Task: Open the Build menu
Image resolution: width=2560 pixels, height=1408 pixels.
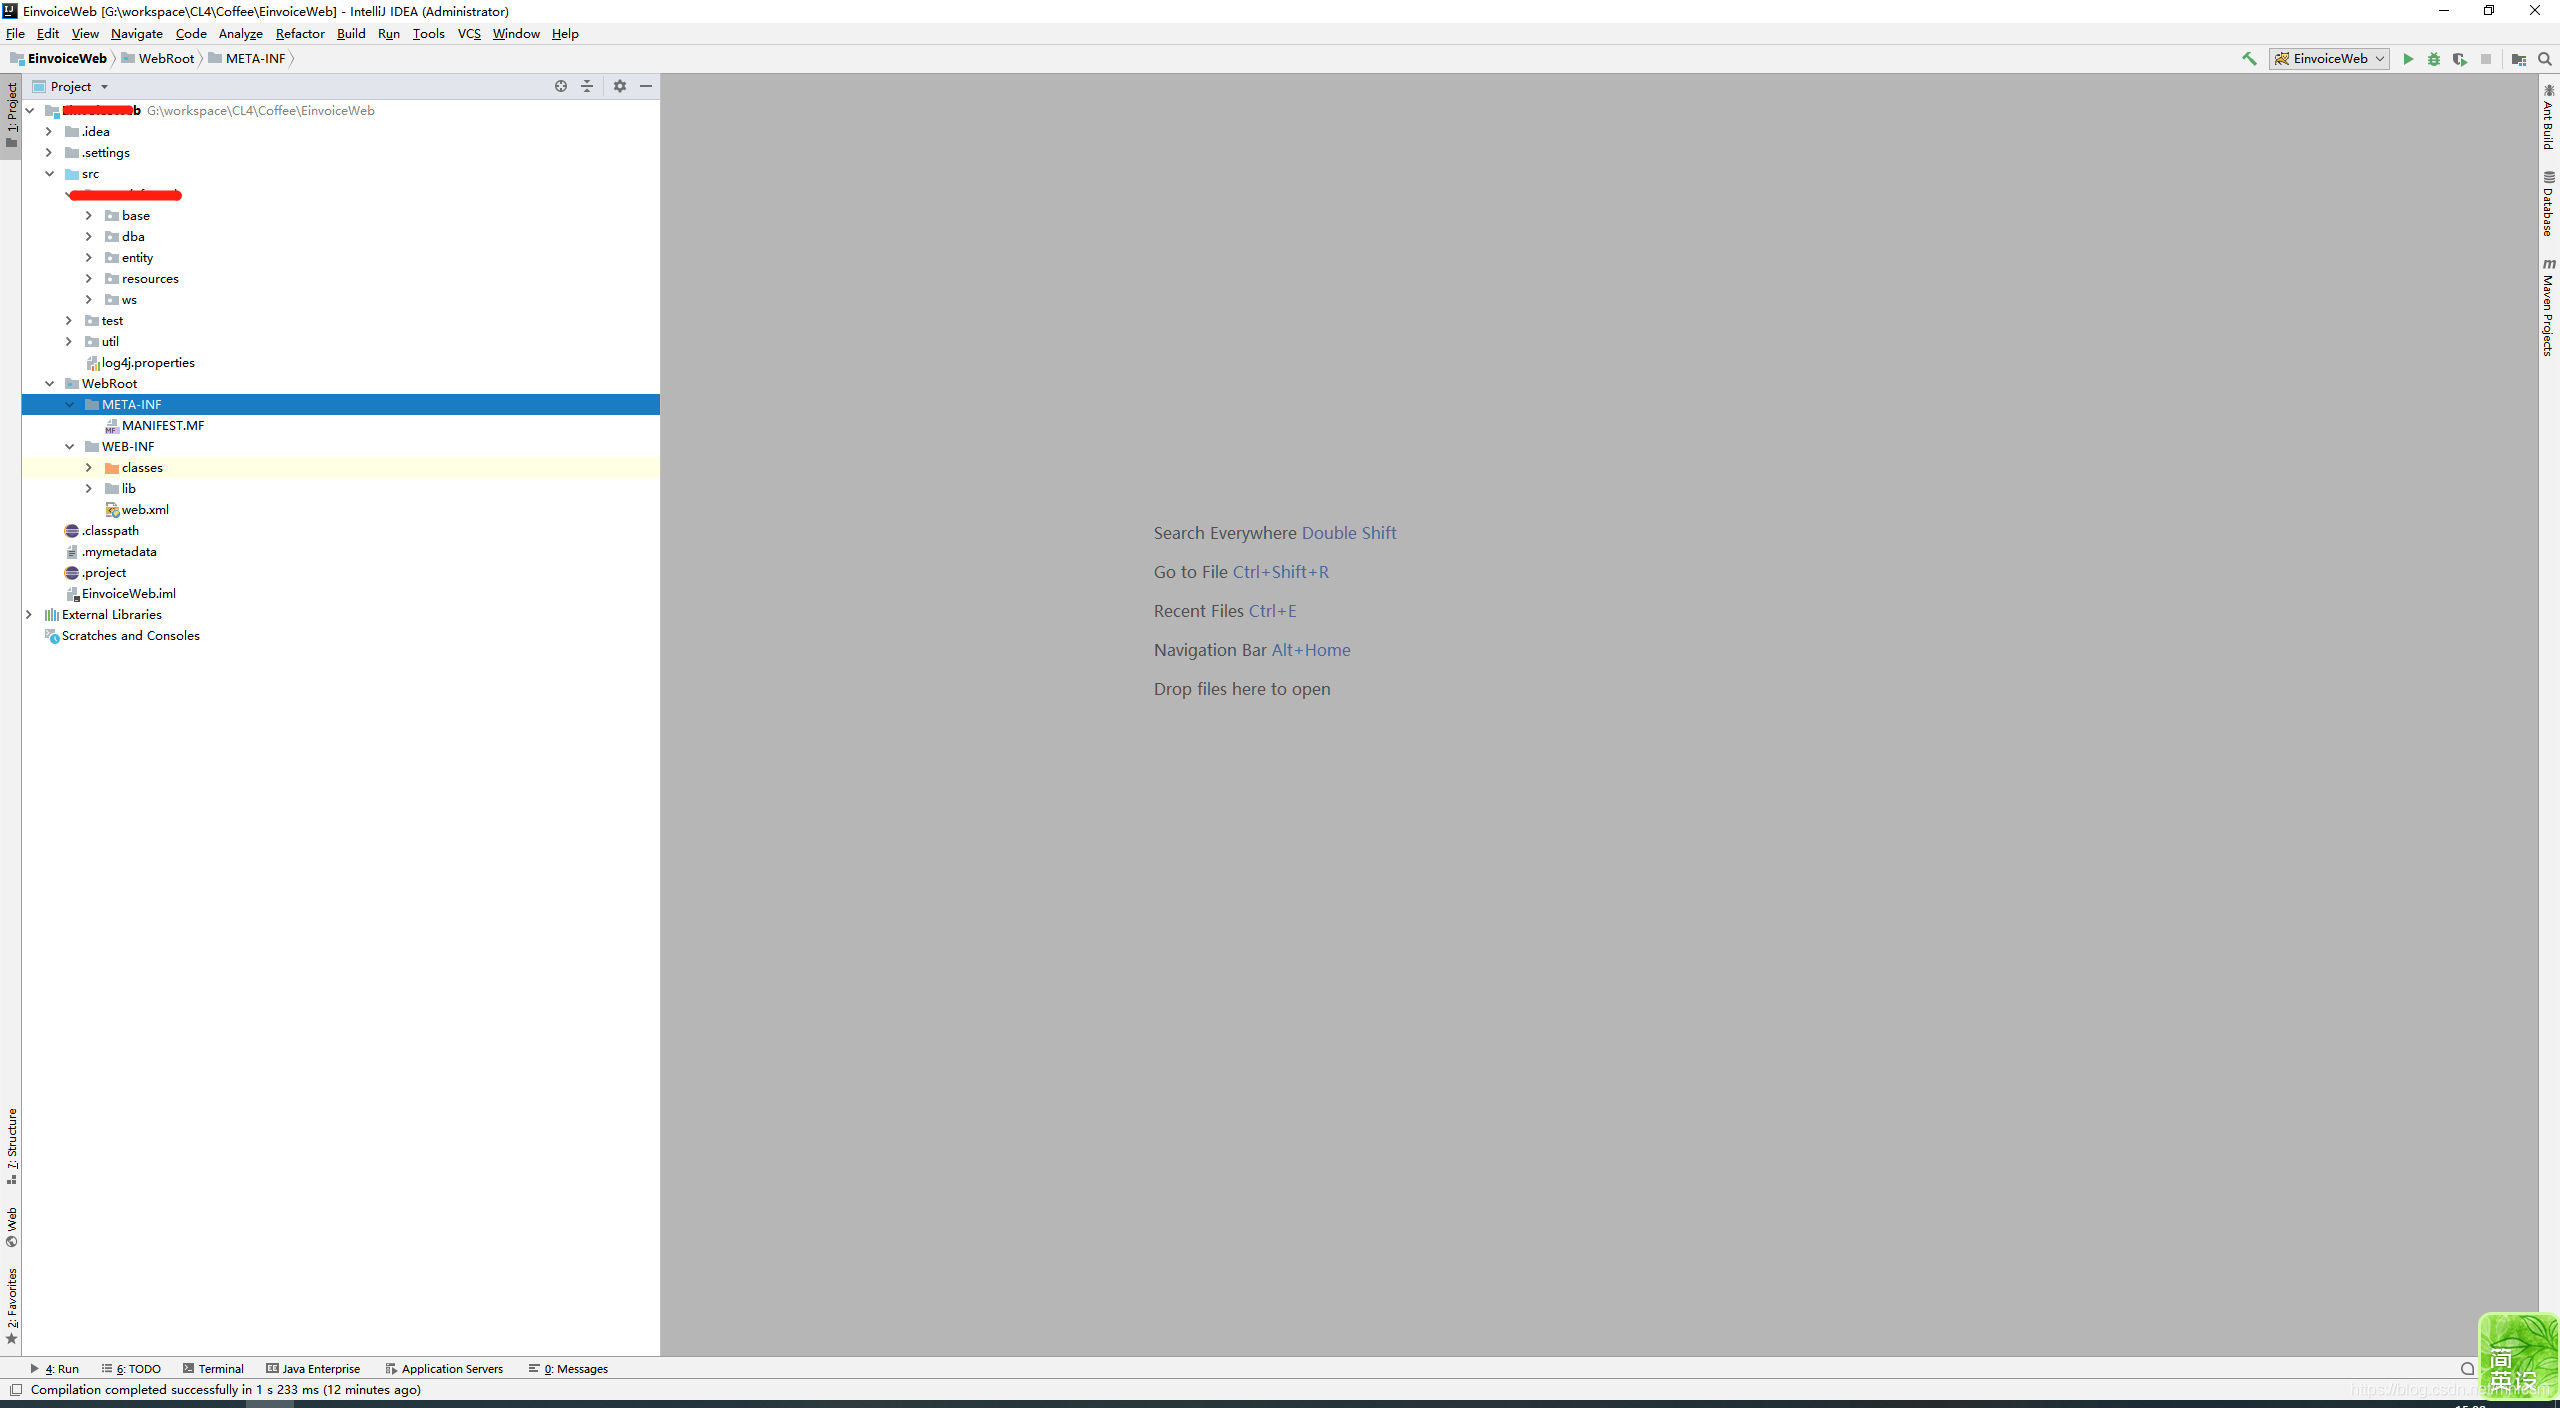Action: pos(351,33)
